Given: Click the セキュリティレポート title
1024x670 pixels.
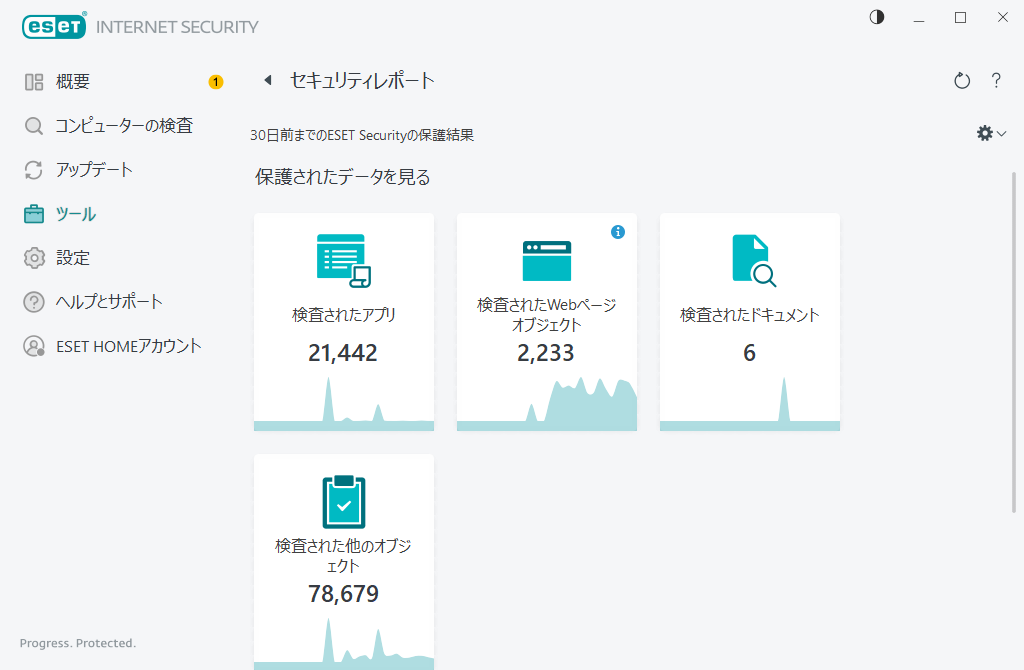Looking at the screenshot, I should [x=362, y=80].
